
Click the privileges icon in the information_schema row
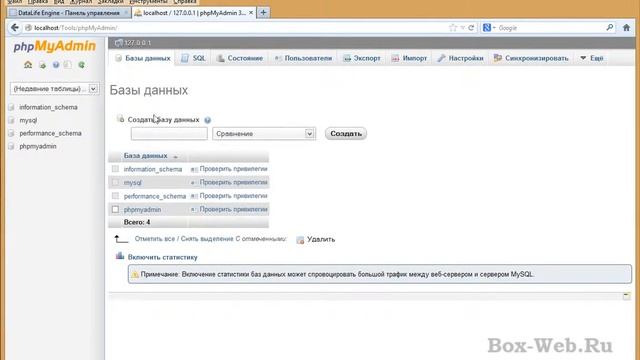[x=194, y=169]
